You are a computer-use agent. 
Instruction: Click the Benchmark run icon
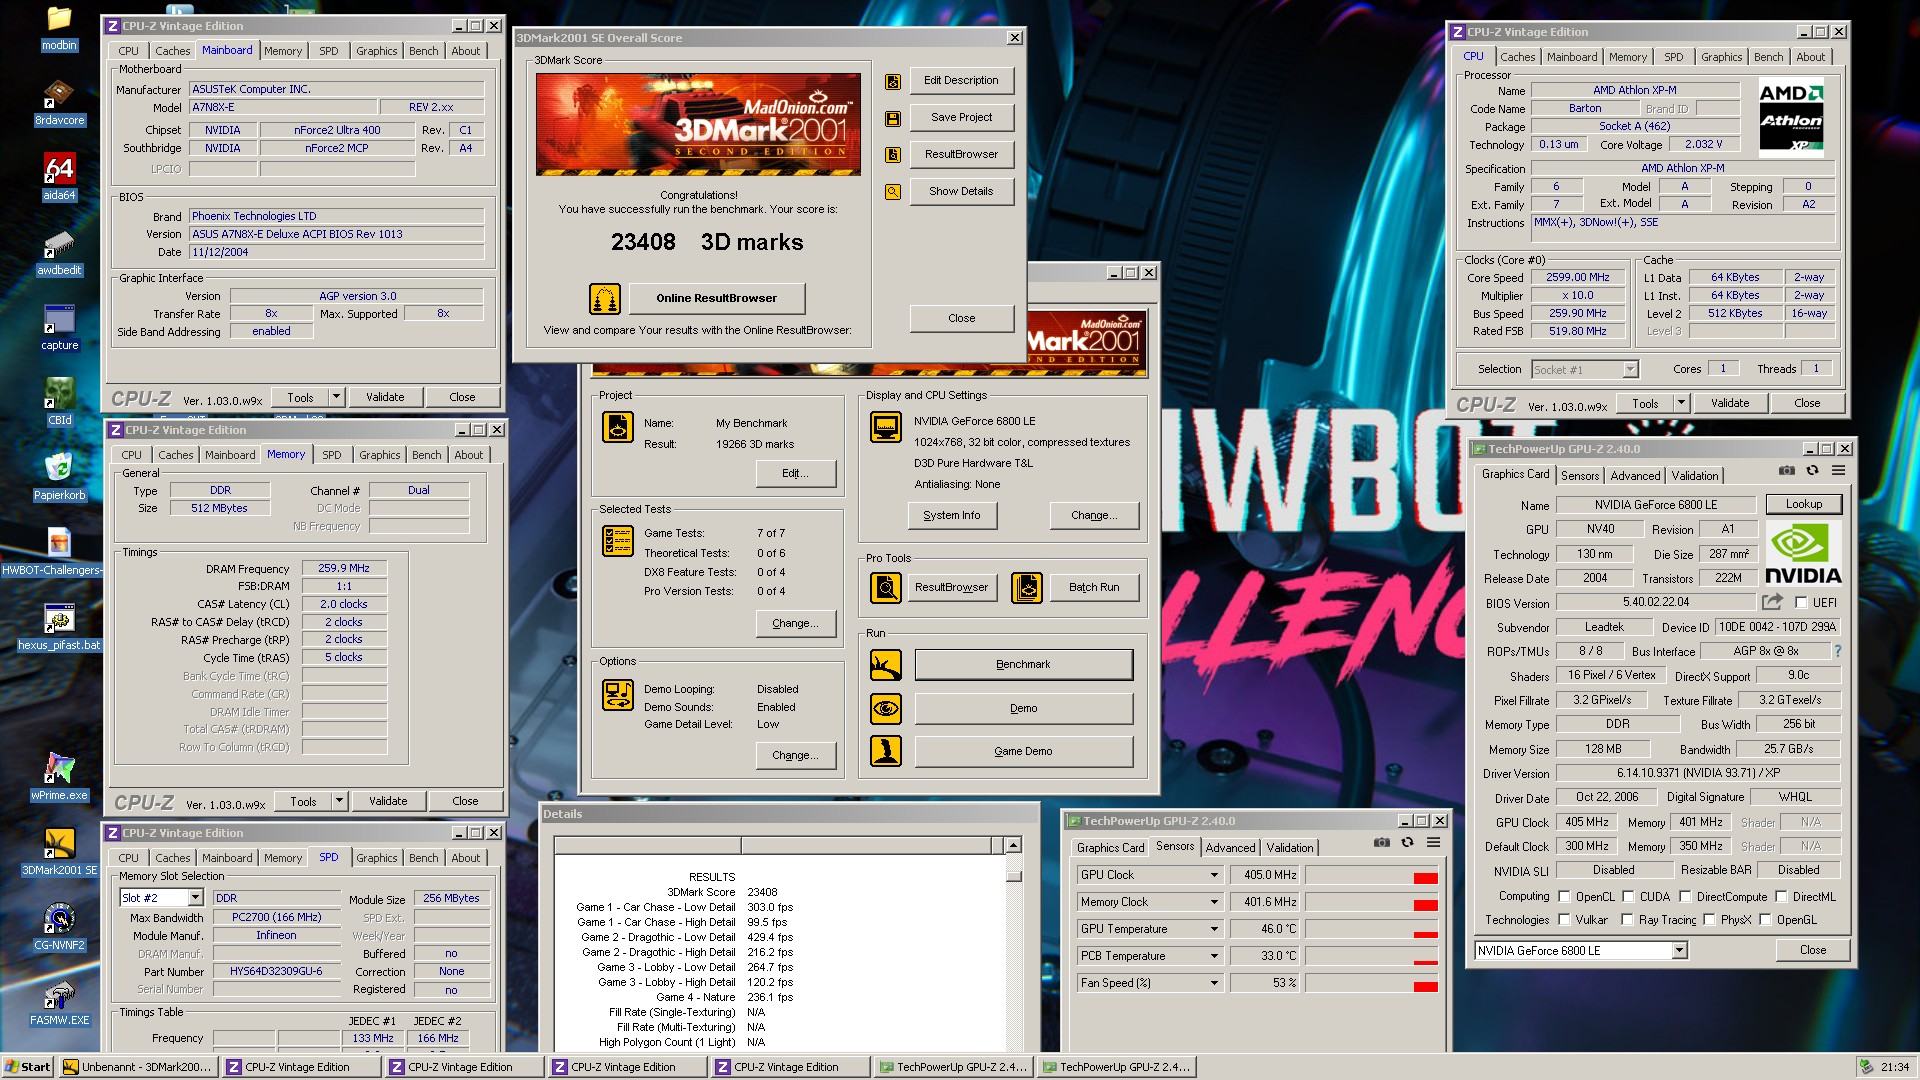click(x=885, y=665)
